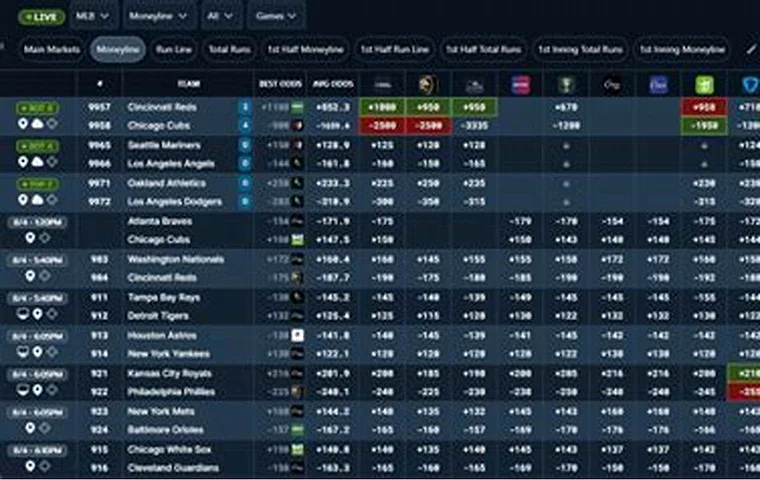Click the dome stadium icon for Astros–Yankees game

(22, 352)
